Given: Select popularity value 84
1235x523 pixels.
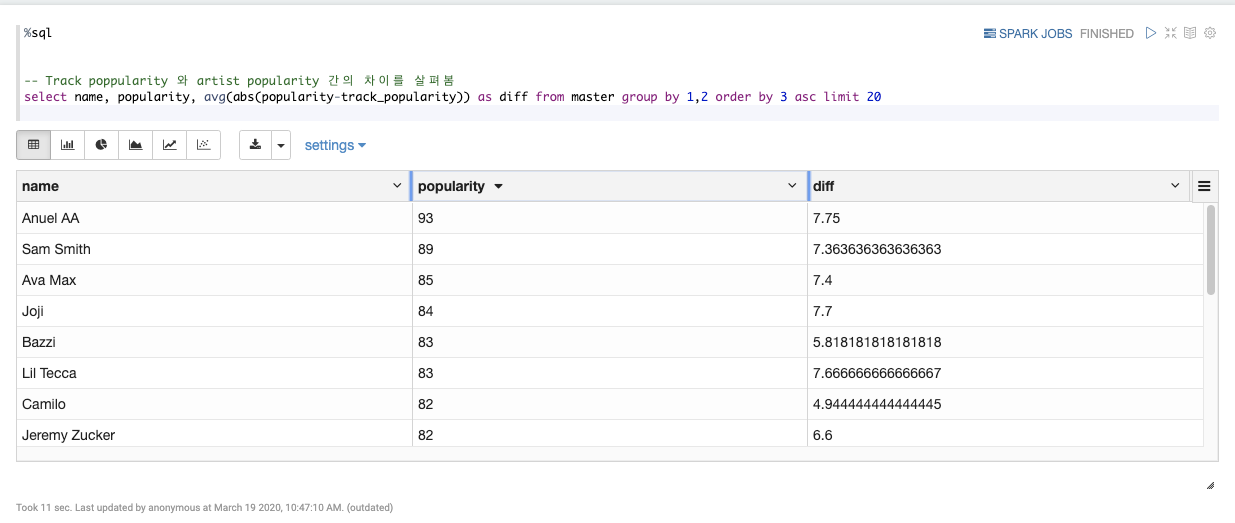Looking at the screenshot, I should (x=610, y=311).
